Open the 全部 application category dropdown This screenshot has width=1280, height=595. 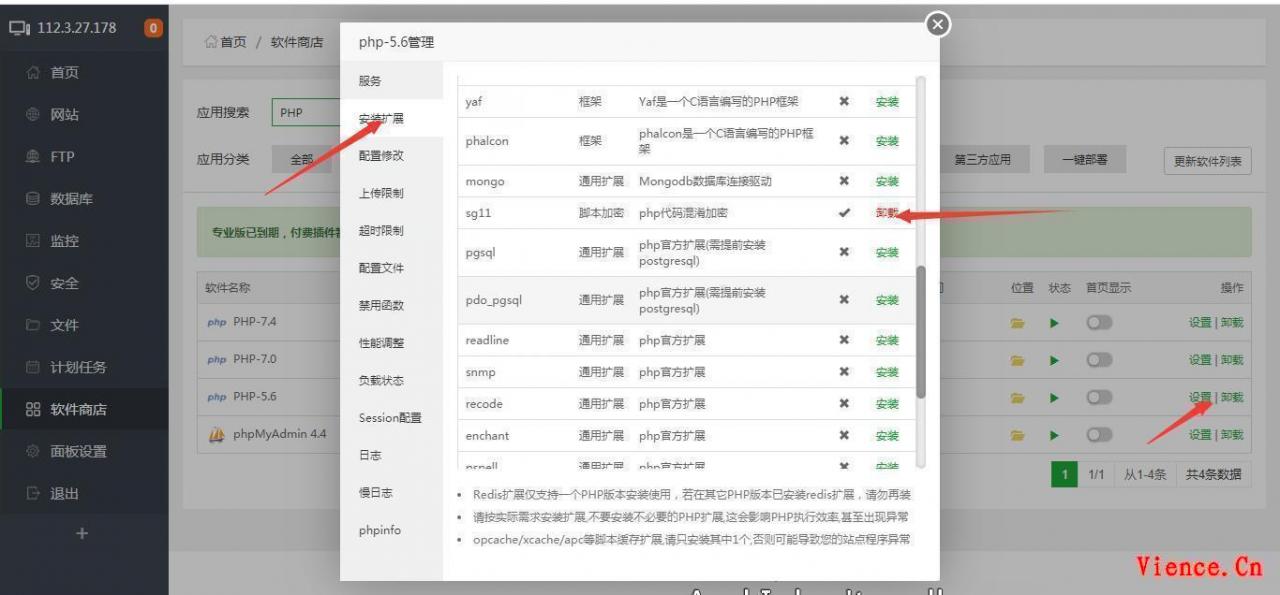coord(301,160)
